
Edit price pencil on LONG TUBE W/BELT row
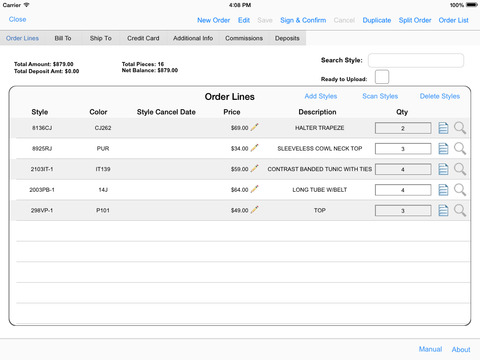254,189
